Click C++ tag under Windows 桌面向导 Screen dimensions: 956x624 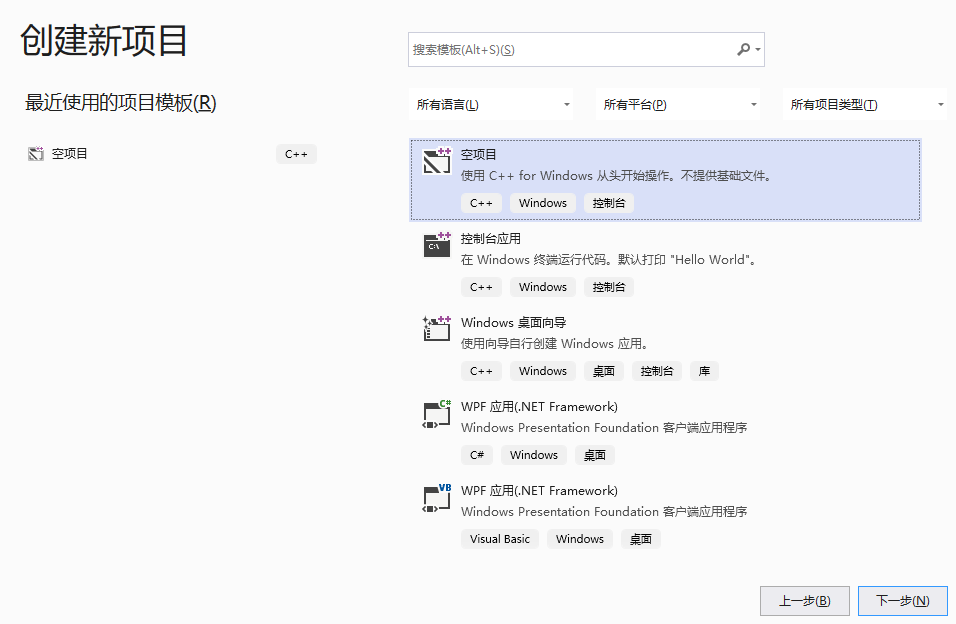coord(481,371)
